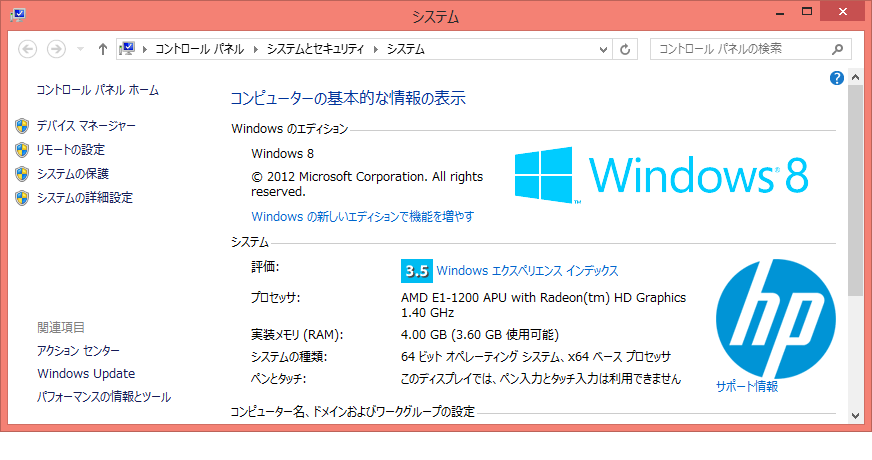The image size is (872, 460).
Task: Open Windows Update link
Action: (x=86, y=373)
